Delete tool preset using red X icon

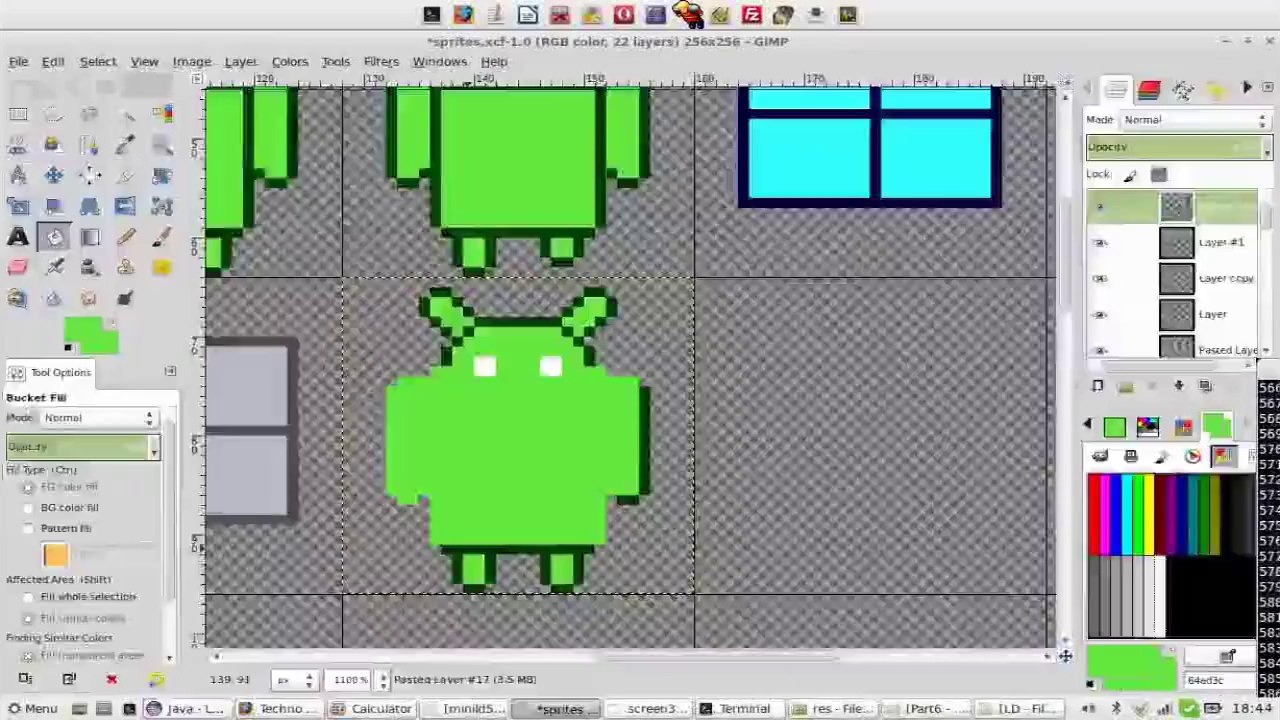click(x=111, y=679)
